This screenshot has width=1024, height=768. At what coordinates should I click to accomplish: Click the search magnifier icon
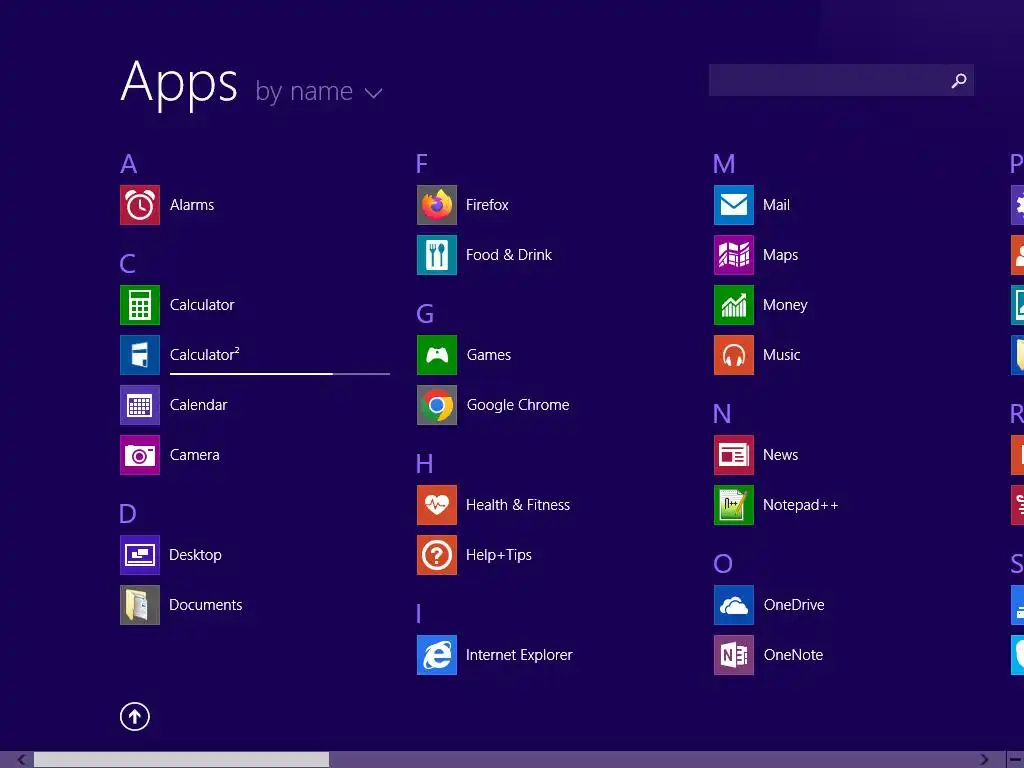tap(959, 80)
